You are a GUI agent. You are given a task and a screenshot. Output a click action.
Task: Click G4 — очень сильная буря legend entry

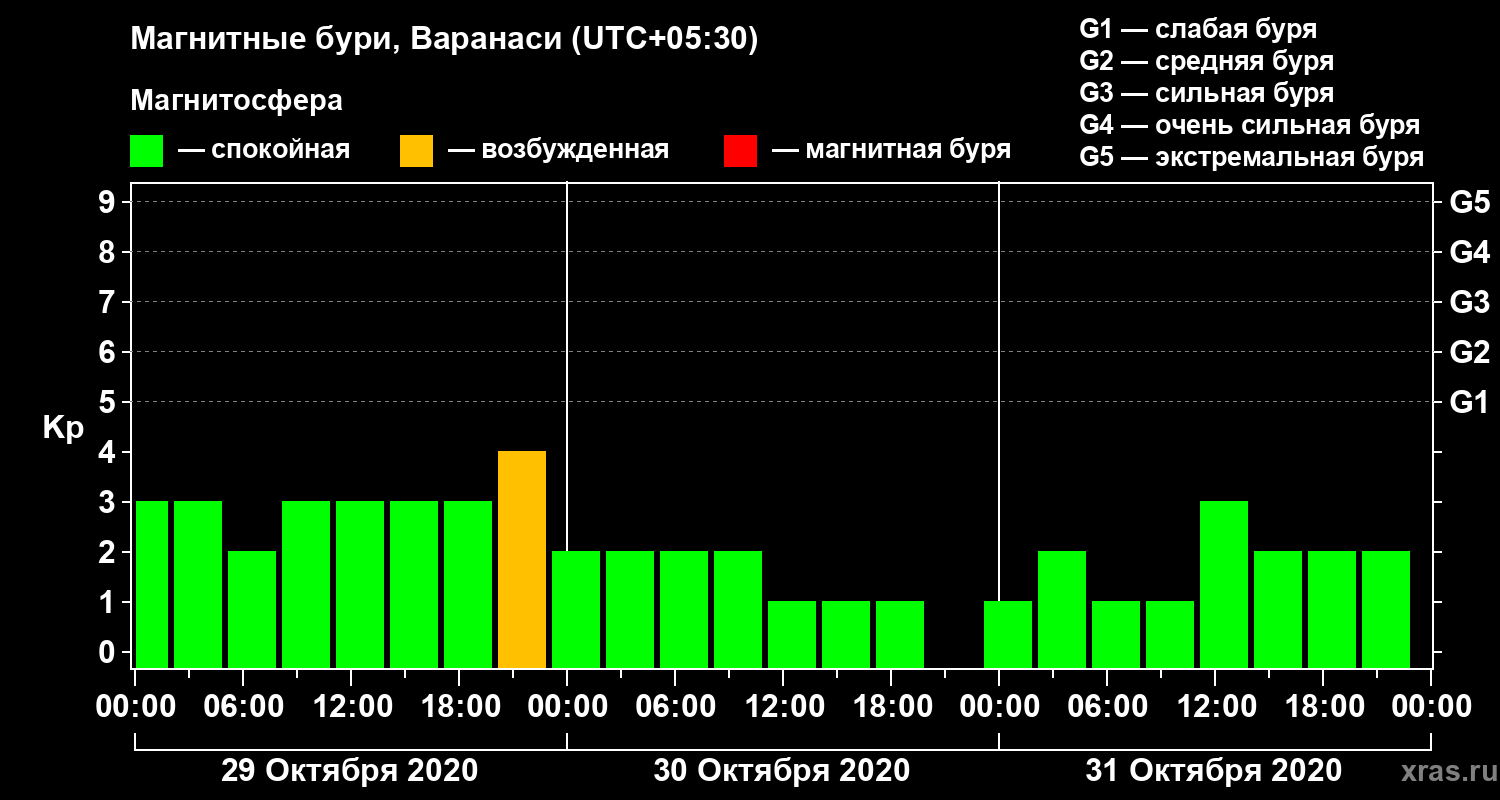tap(1250, 125)
